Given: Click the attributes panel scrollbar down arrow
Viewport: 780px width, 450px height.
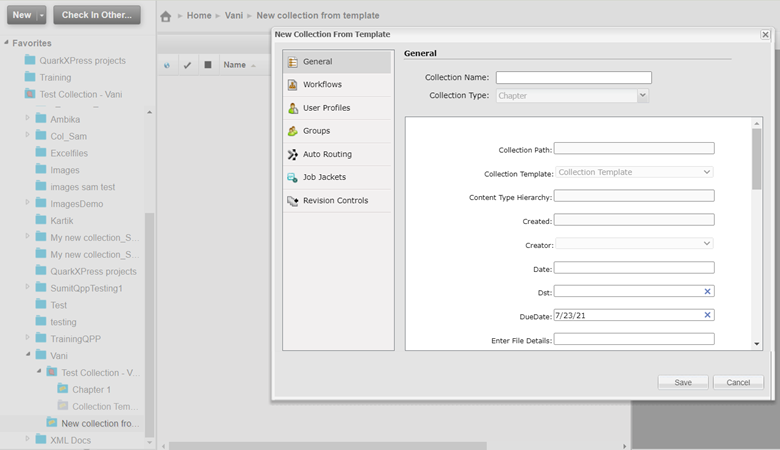Looking at the screenshot, I should pos(757,344).
